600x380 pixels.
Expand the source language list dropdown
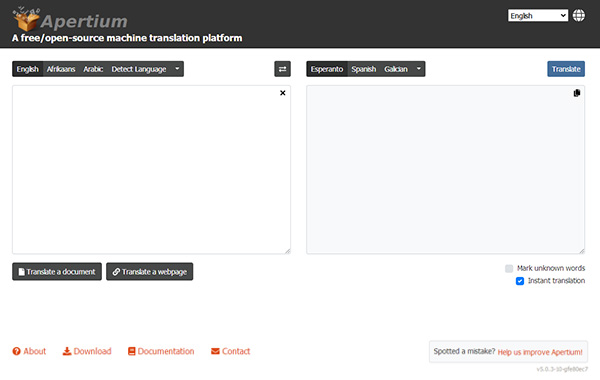(177, 69)
